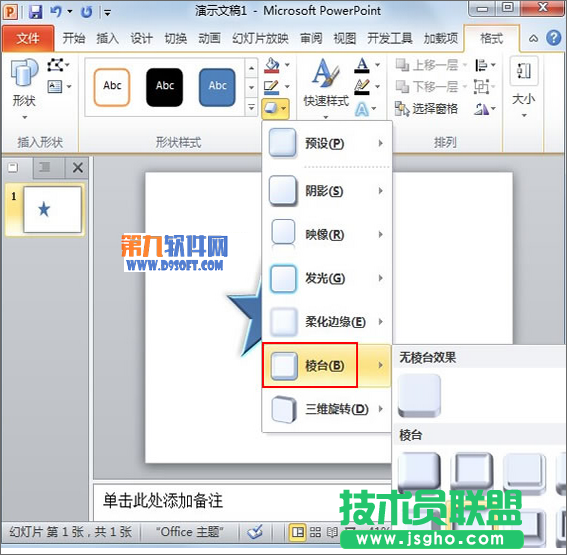Open the 大小 size button
567x555 pixels.
pyautogui.click(x=524, y=88)
